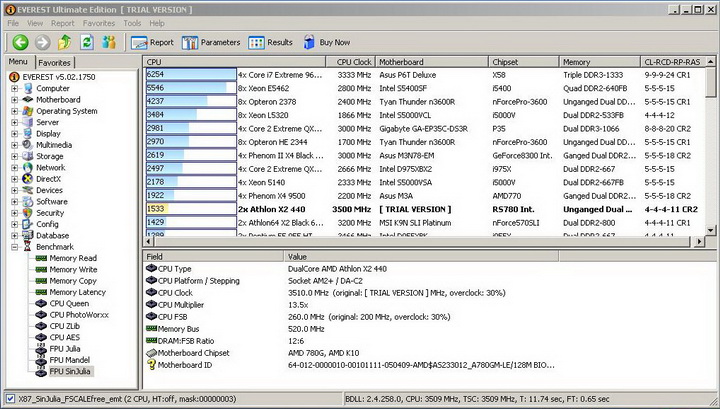
Task: Select the Security shield icon
Action: (x=28, y=213)
